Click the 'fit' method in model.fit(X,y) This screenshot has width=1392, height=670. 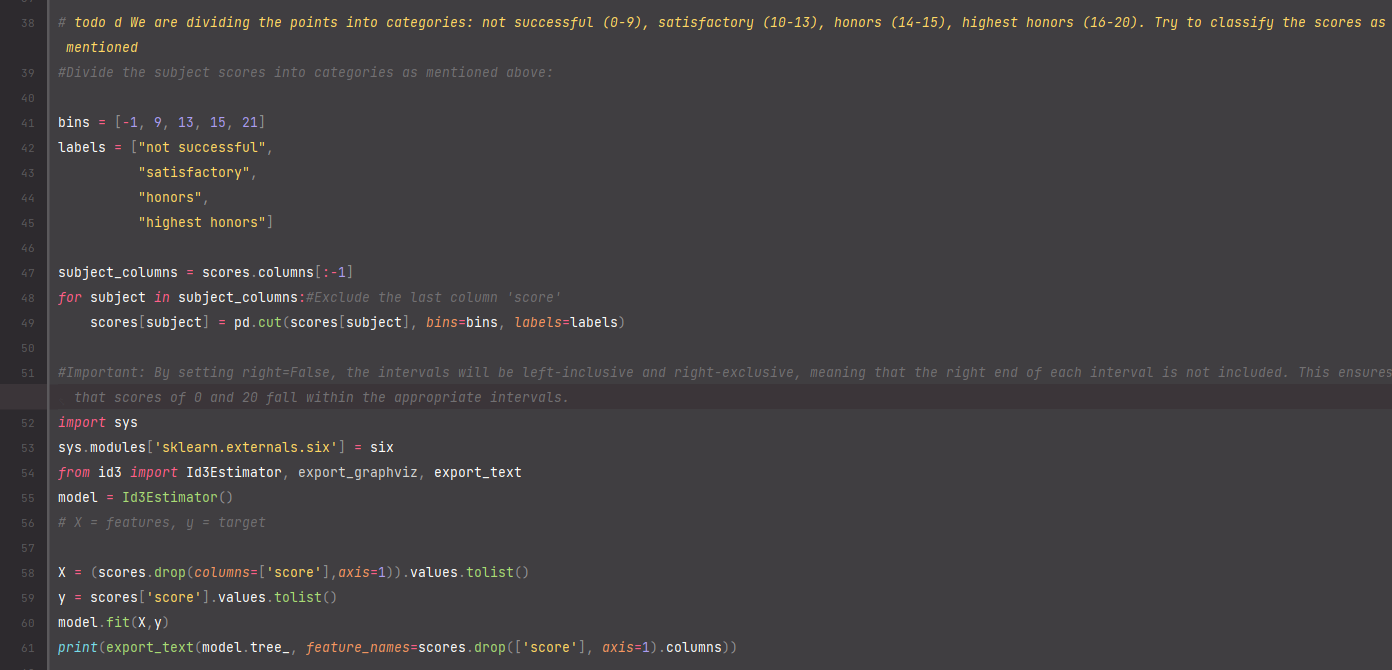coord(117,622)
